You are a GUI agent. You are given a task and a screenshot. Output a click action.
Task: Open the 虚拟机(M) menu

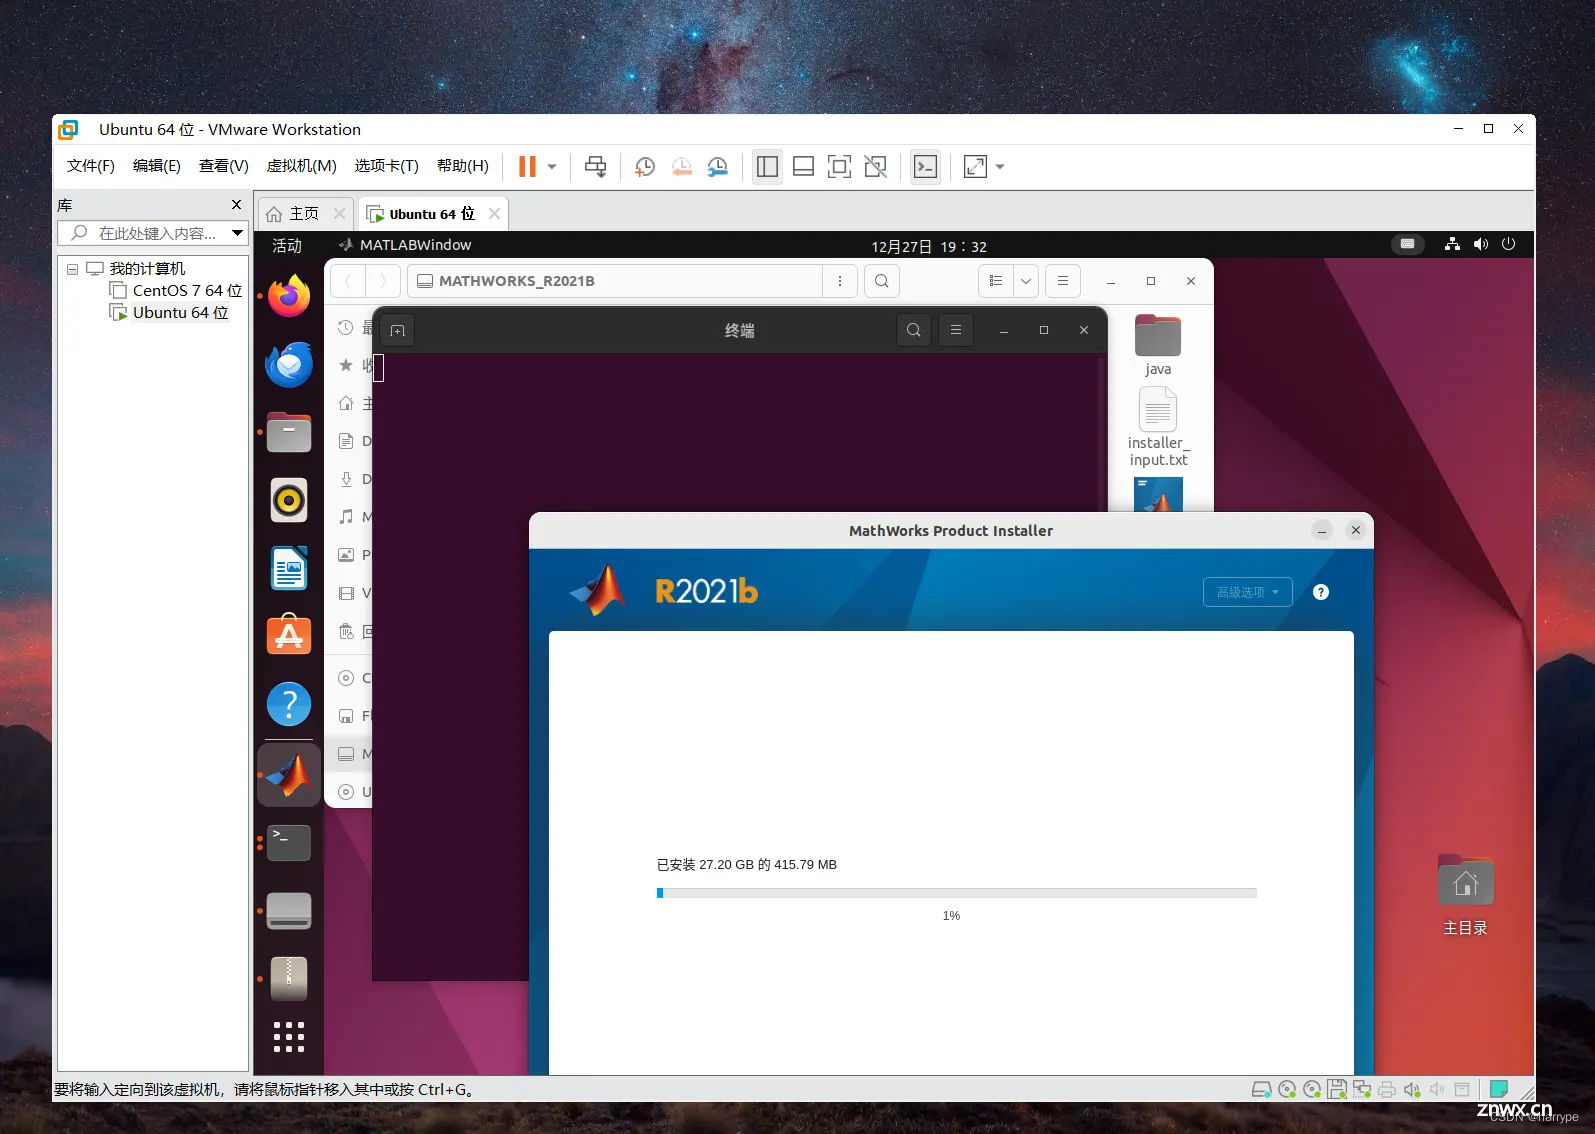(302, 166)
